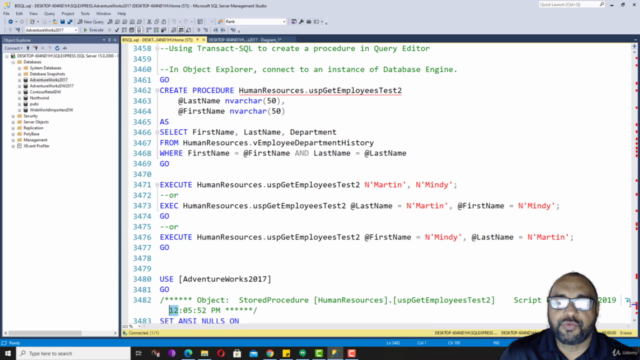Close the BISQL.sql tab
The height and width of the screenshot is (360, 640).
coord(203,40)
